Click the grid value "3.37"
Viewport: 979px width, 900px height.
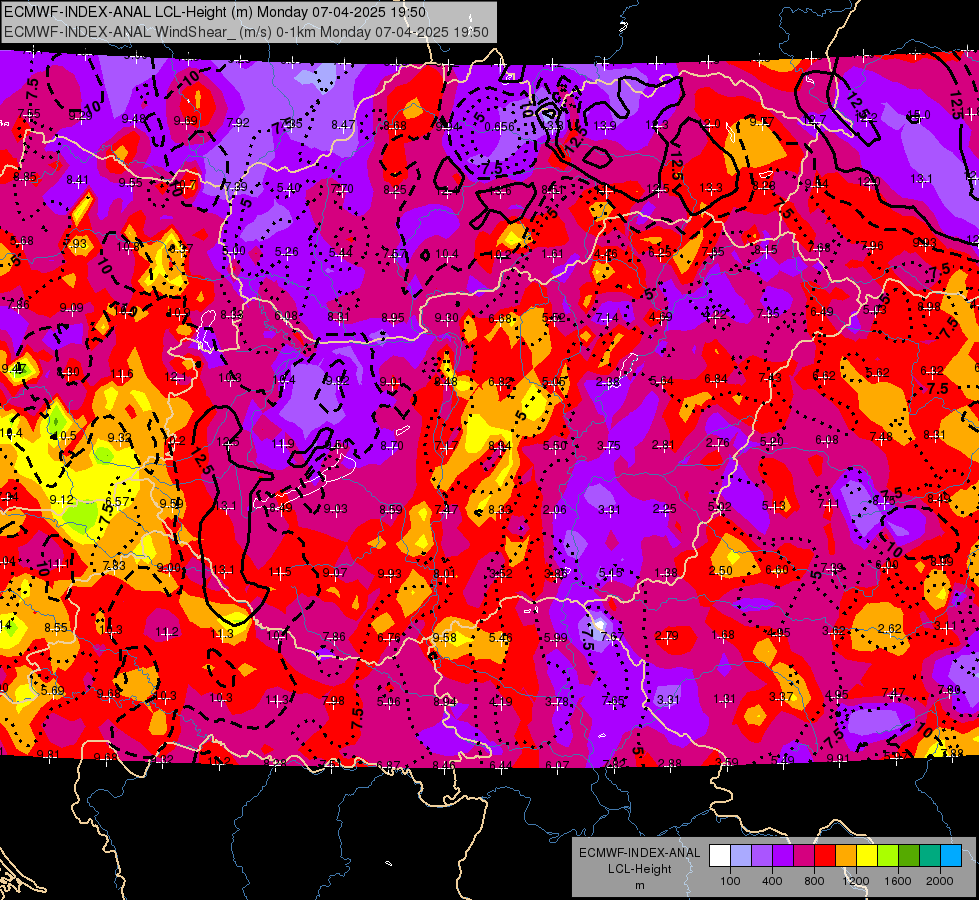click(781, 696)
